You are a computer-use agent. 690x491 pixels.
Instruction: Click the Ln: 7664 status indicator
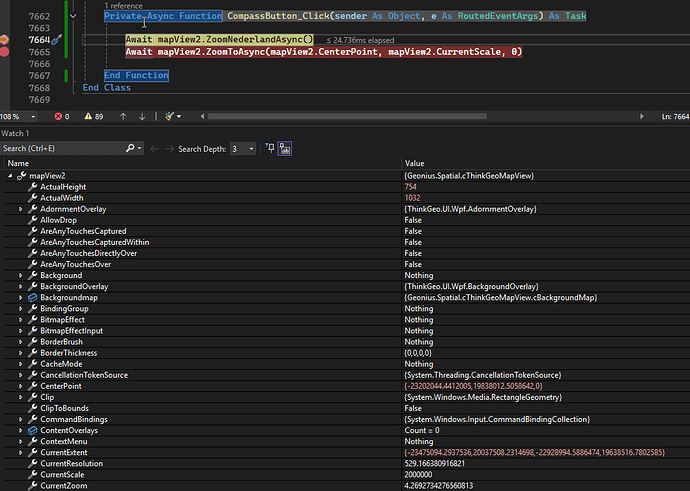click(x=675, y=117)
